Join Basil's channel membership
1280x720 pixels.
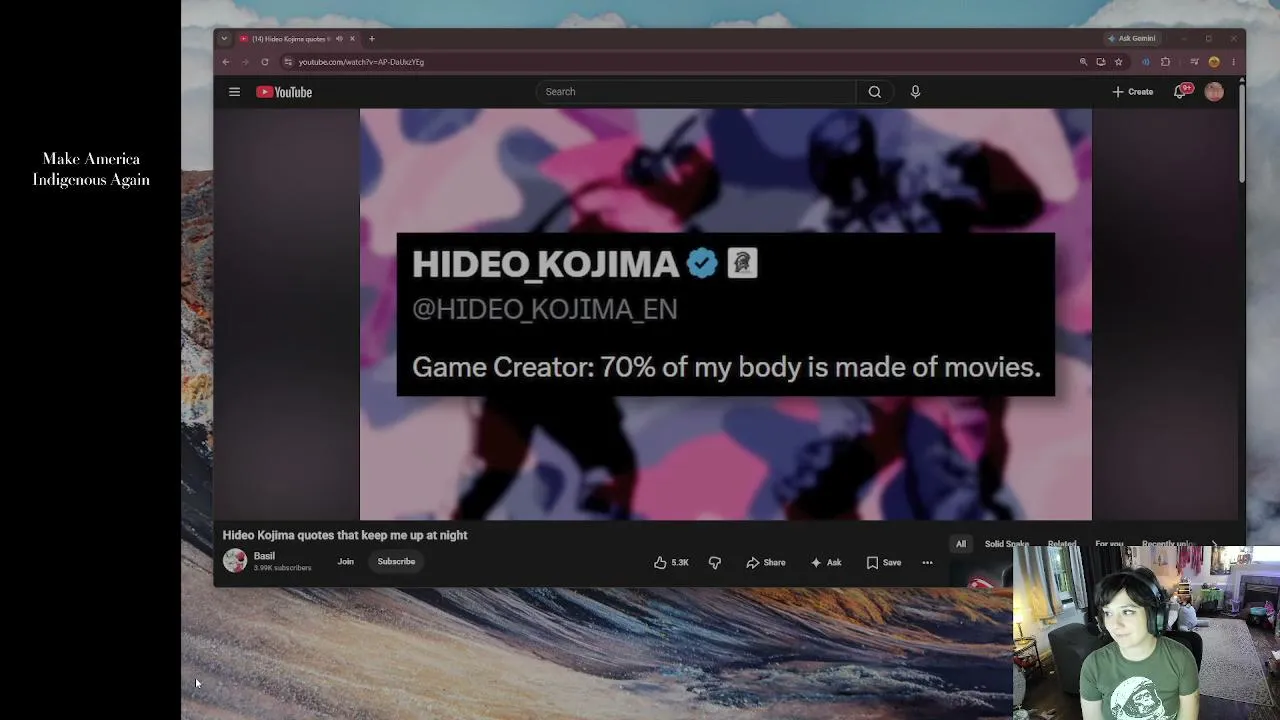pyautogui.click(x=346, y=562)
